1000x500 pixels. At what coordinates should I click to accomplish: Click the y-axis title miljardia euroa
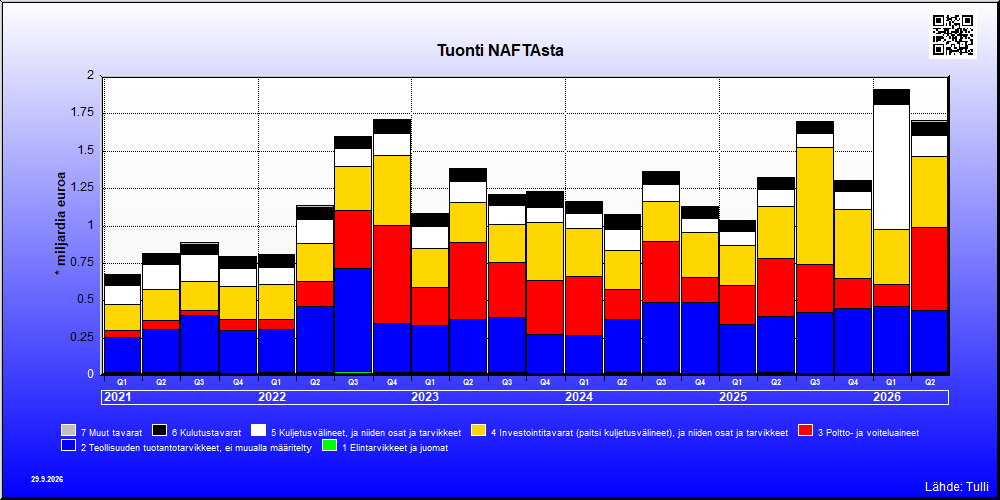pos(61,223)
